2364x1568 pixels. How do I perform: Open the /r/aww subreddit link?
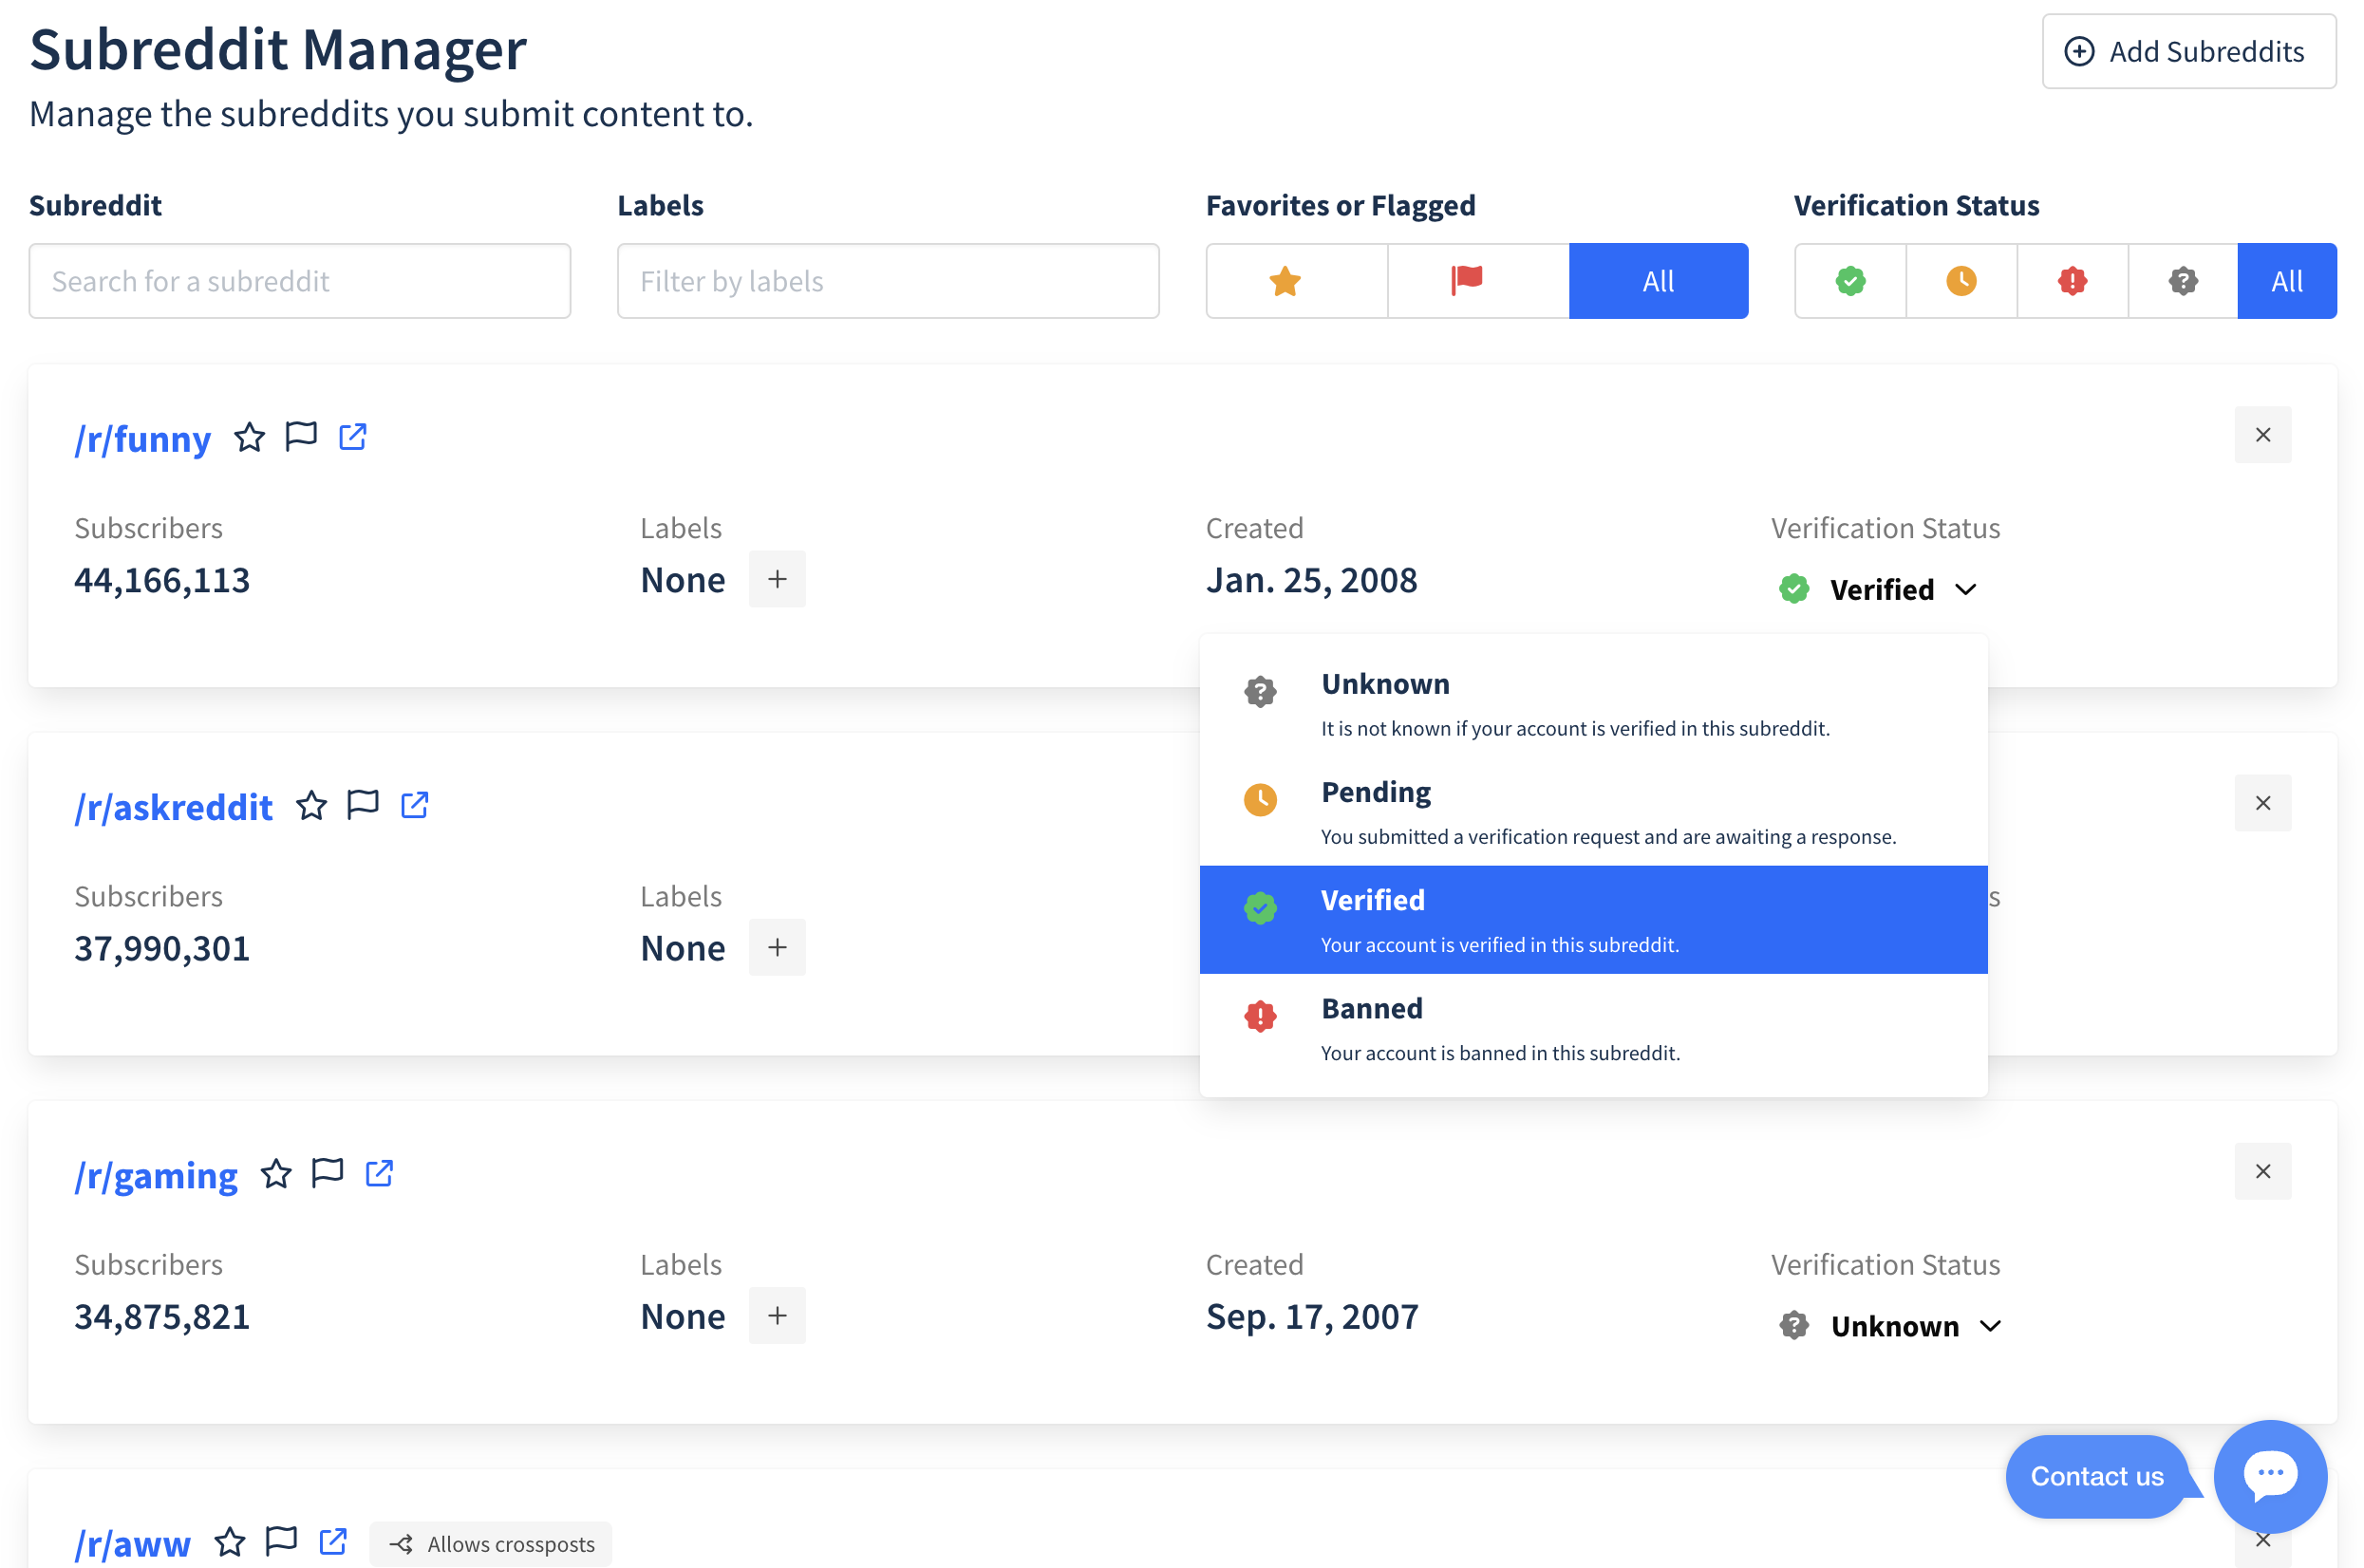click(x=133, y=1543)
